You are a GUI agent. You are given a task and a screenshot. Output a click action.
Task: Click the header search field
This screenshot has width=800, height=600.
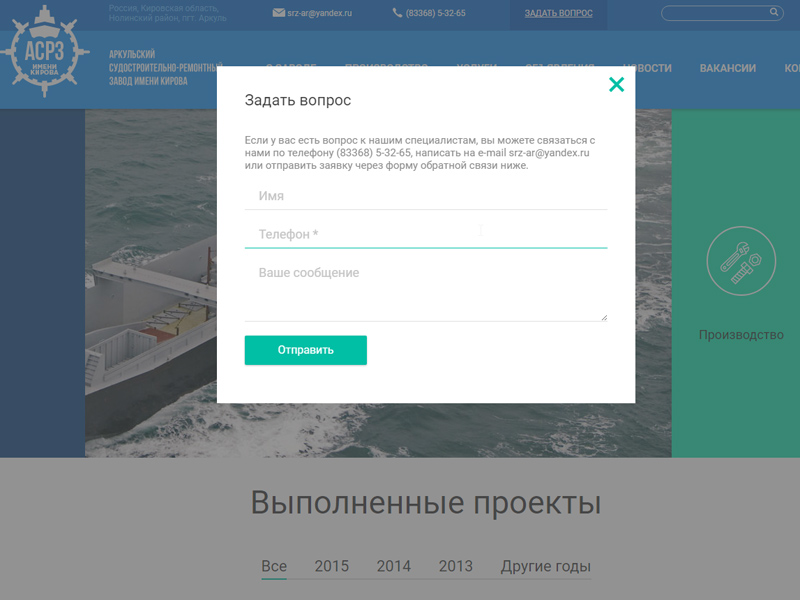(x=722, y=13)
